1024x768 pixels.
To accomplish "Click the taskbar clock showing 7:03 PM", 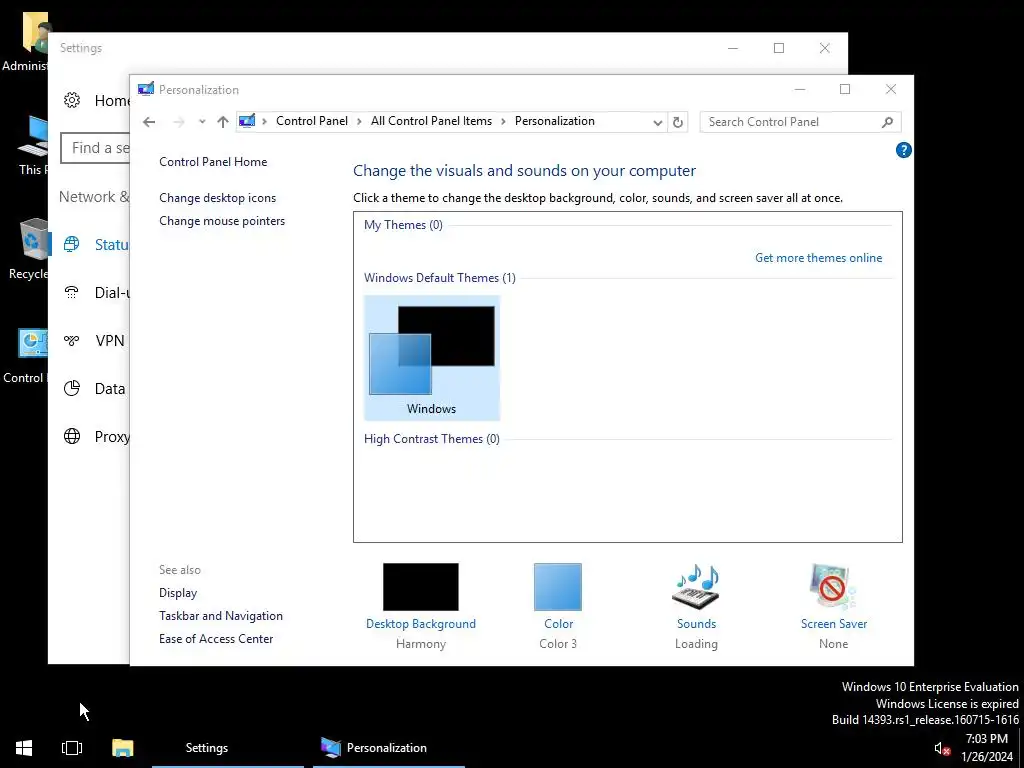I will pos(986,748).
